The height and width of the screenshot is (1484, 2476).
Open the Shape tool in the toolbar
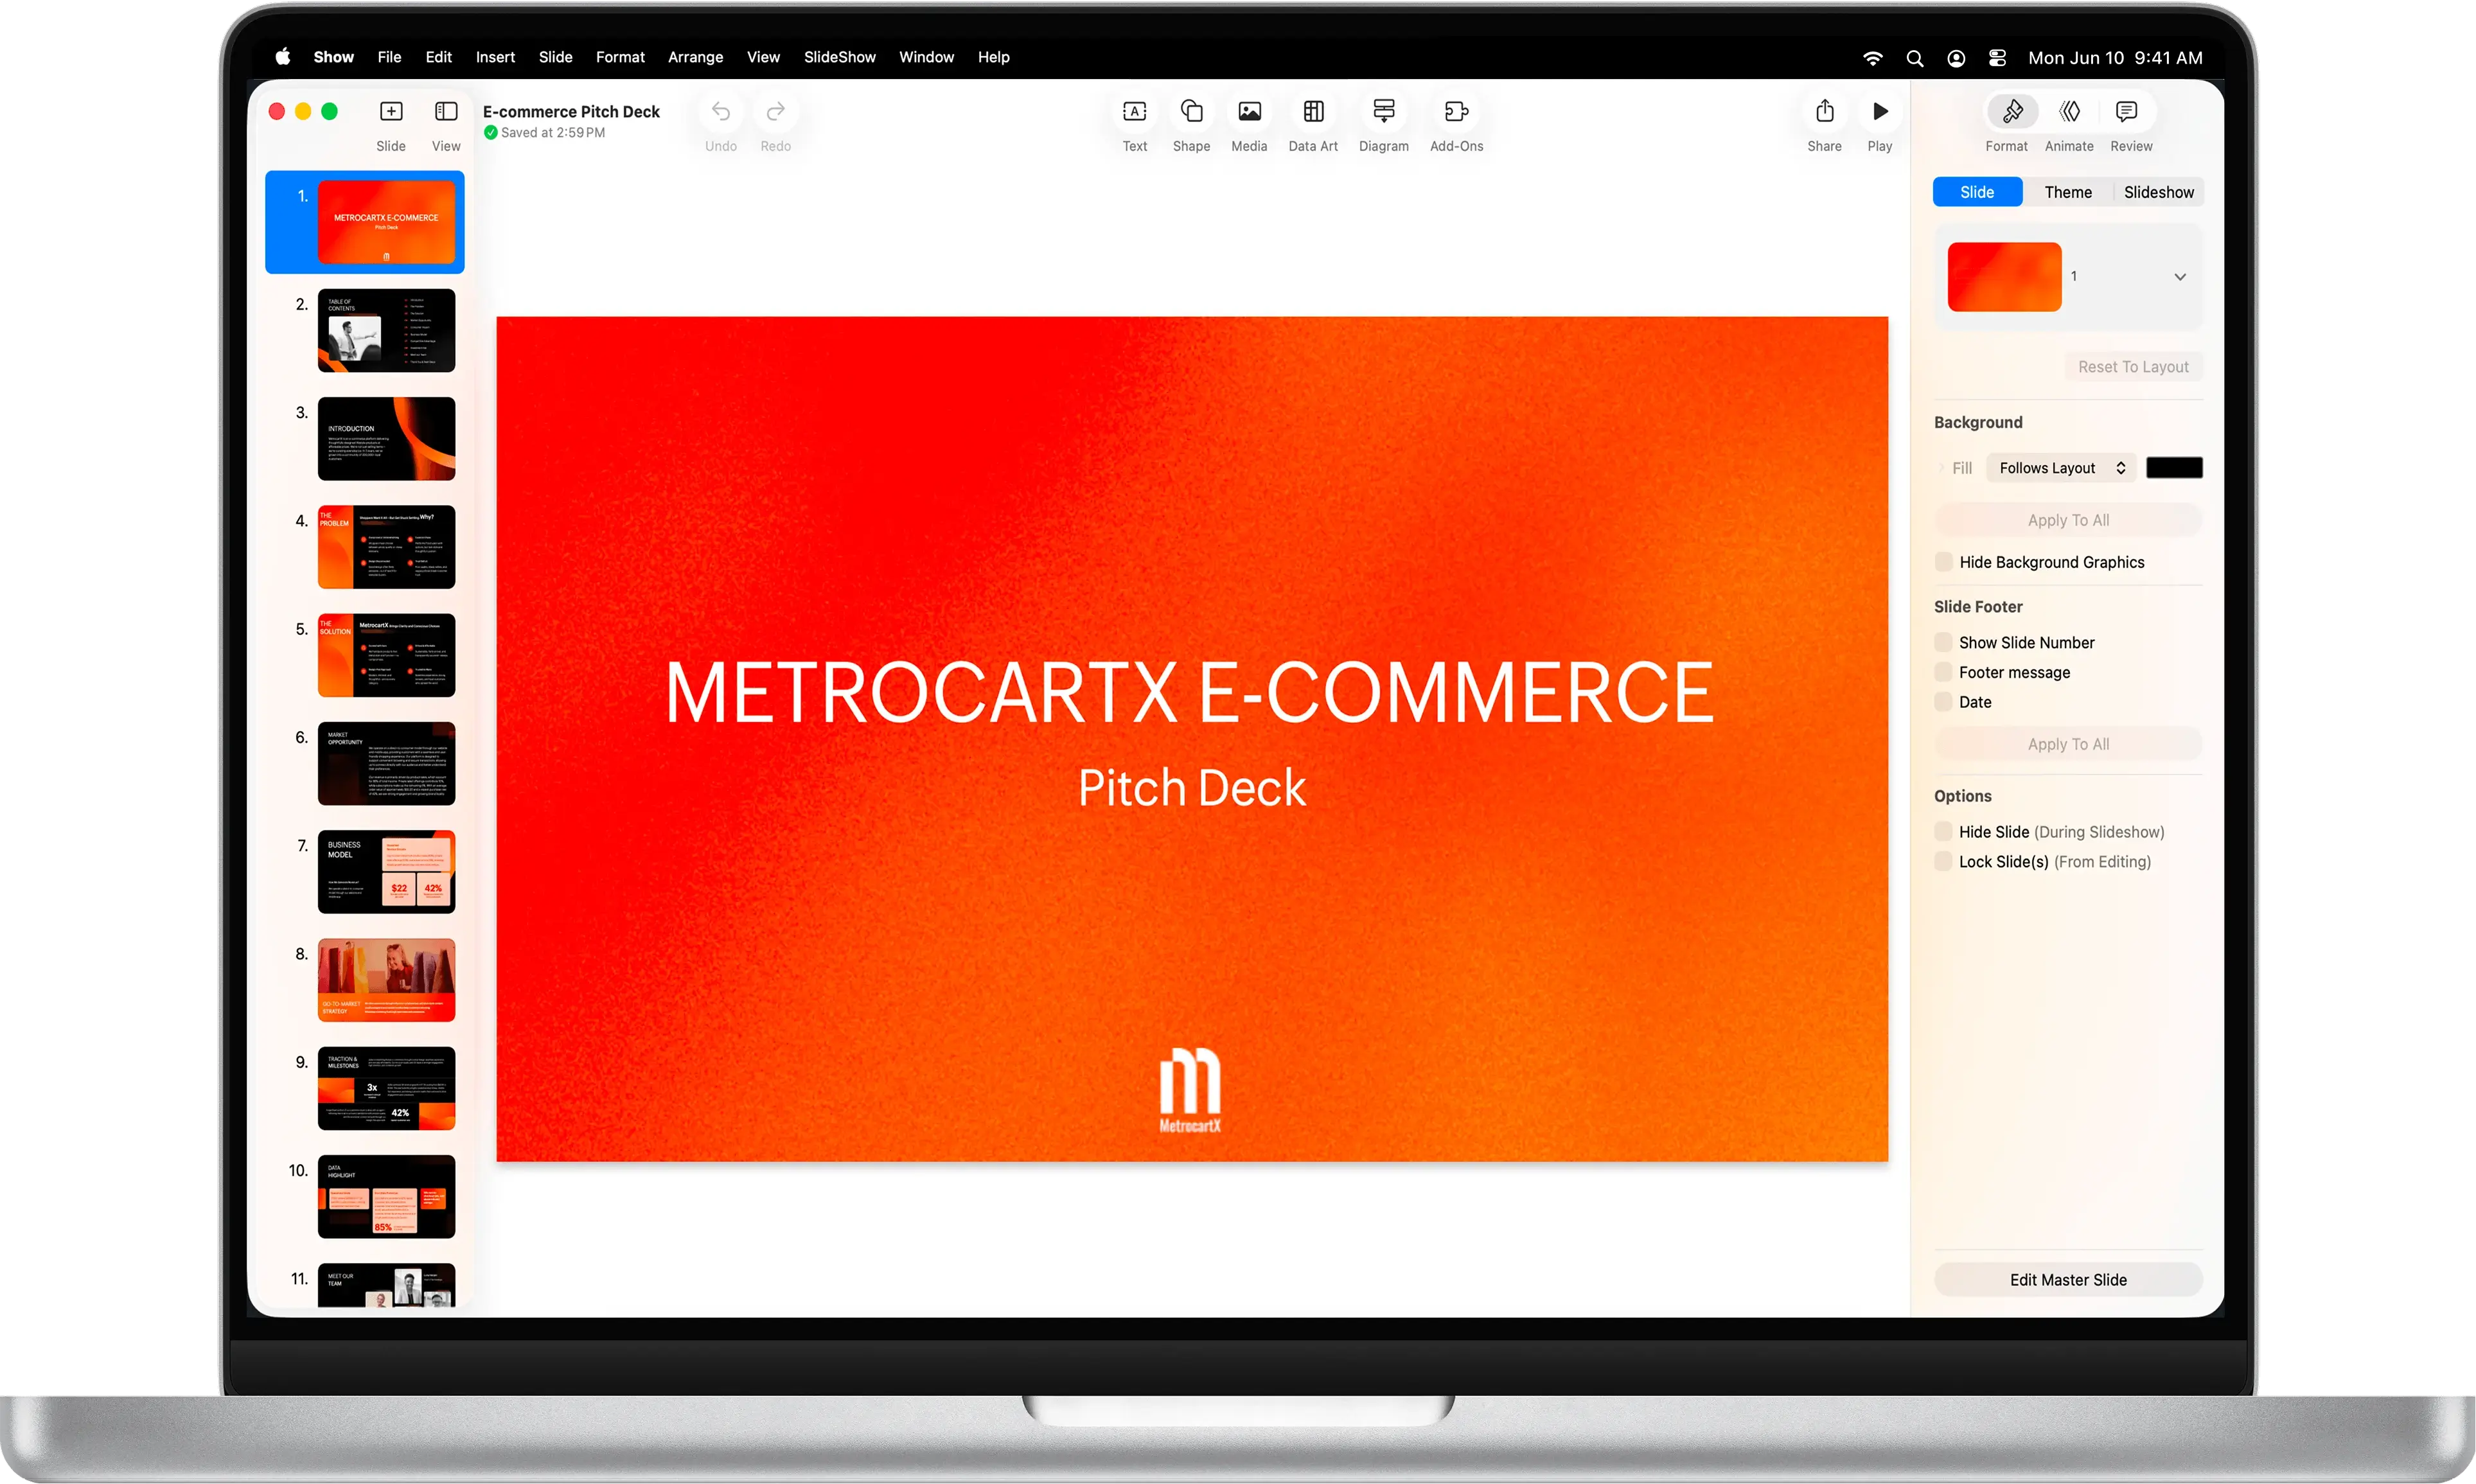[1191, 112]
